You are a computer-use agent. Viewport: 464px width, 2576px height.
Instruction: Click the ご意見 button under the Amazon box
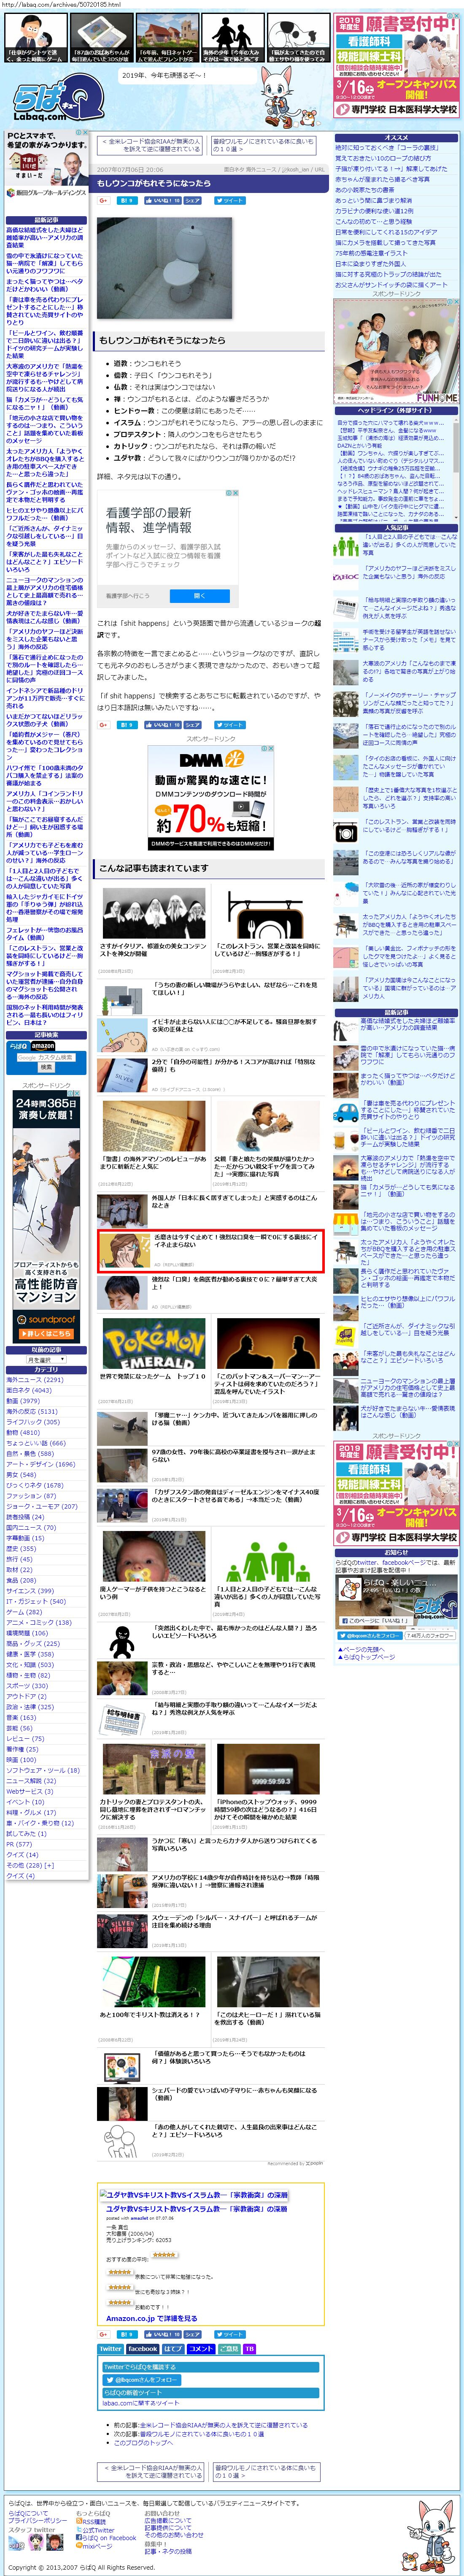[229, 2349]
